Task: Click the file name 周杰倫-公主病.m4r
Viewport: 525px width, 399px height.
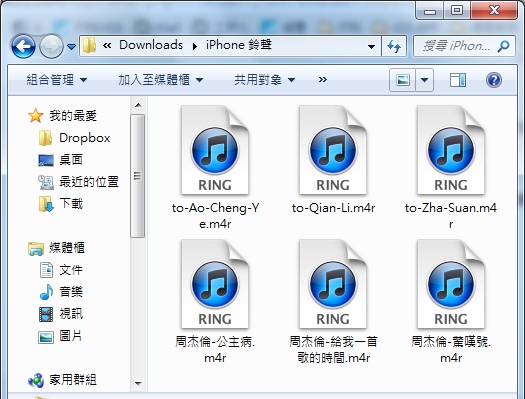Action: (215, 350)
